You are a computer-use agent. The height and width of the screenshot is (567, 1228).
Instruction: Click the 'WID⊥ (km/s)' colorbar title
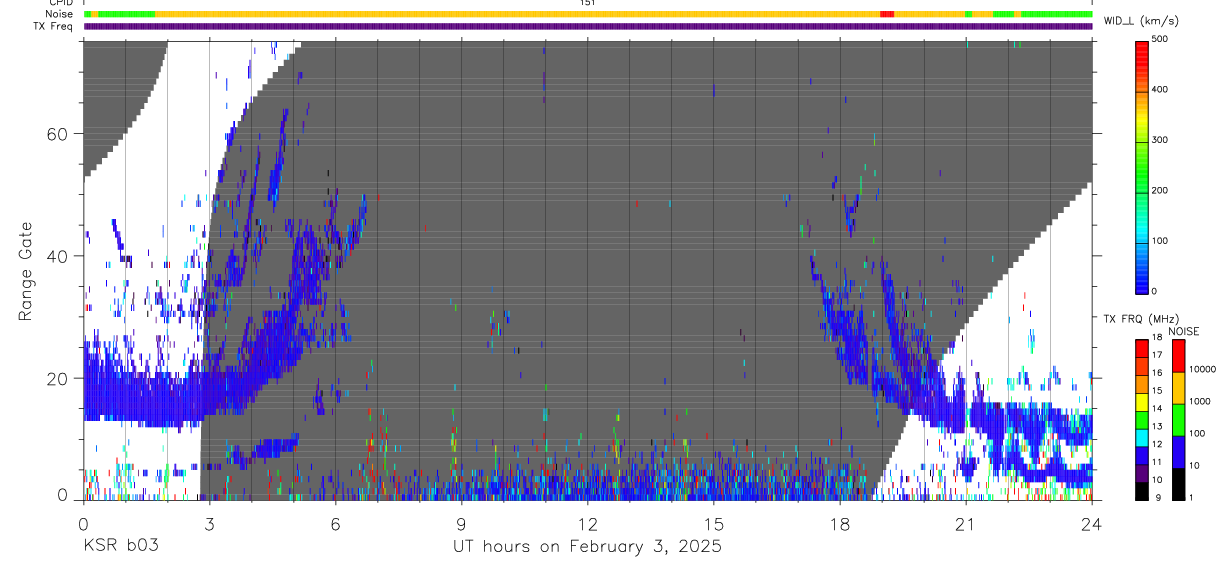1140,20
